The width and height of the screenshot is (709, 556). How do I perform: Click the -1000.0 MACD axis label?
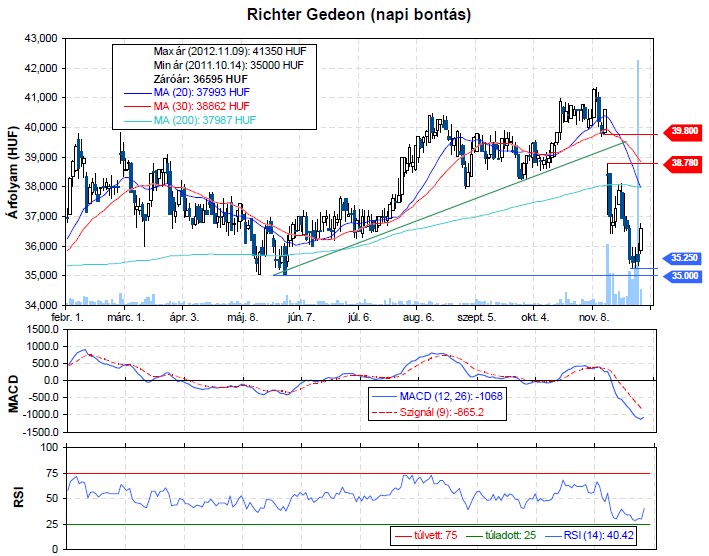pos(41,415)
